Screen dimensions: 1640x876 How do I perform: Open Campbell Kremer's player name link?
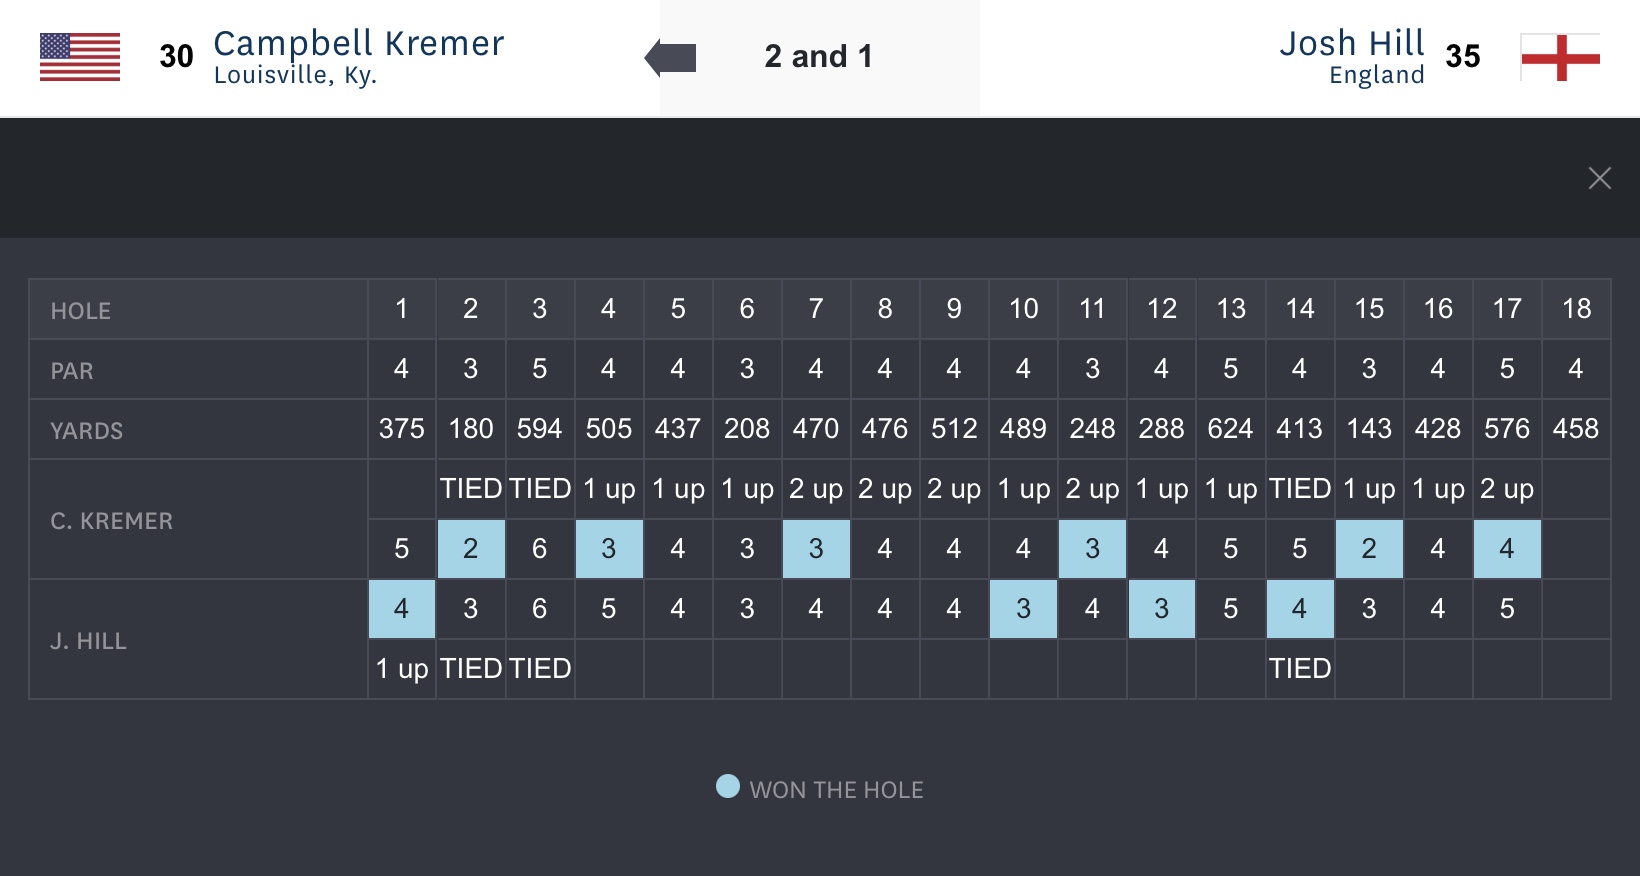[x=358, y=43]
